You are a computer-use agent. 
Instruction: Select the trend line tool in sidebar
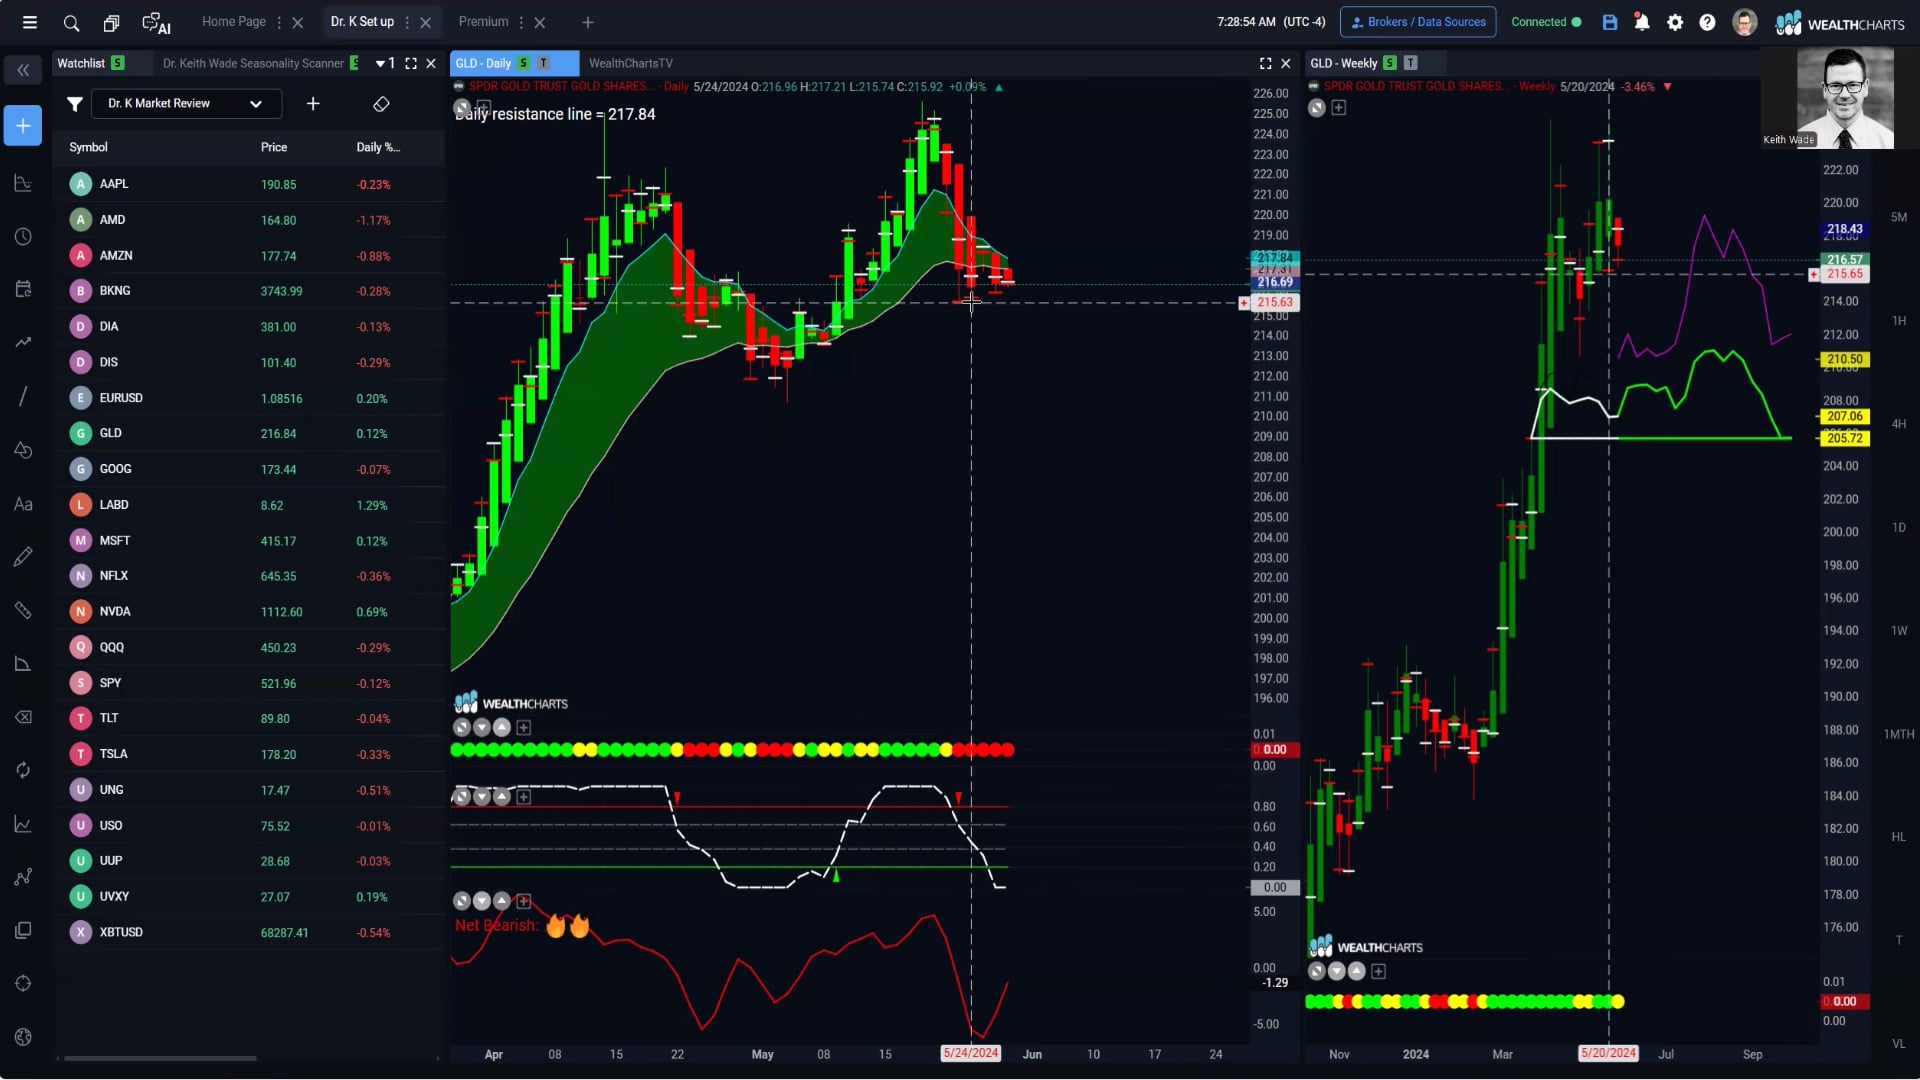(x=23, y=397)
